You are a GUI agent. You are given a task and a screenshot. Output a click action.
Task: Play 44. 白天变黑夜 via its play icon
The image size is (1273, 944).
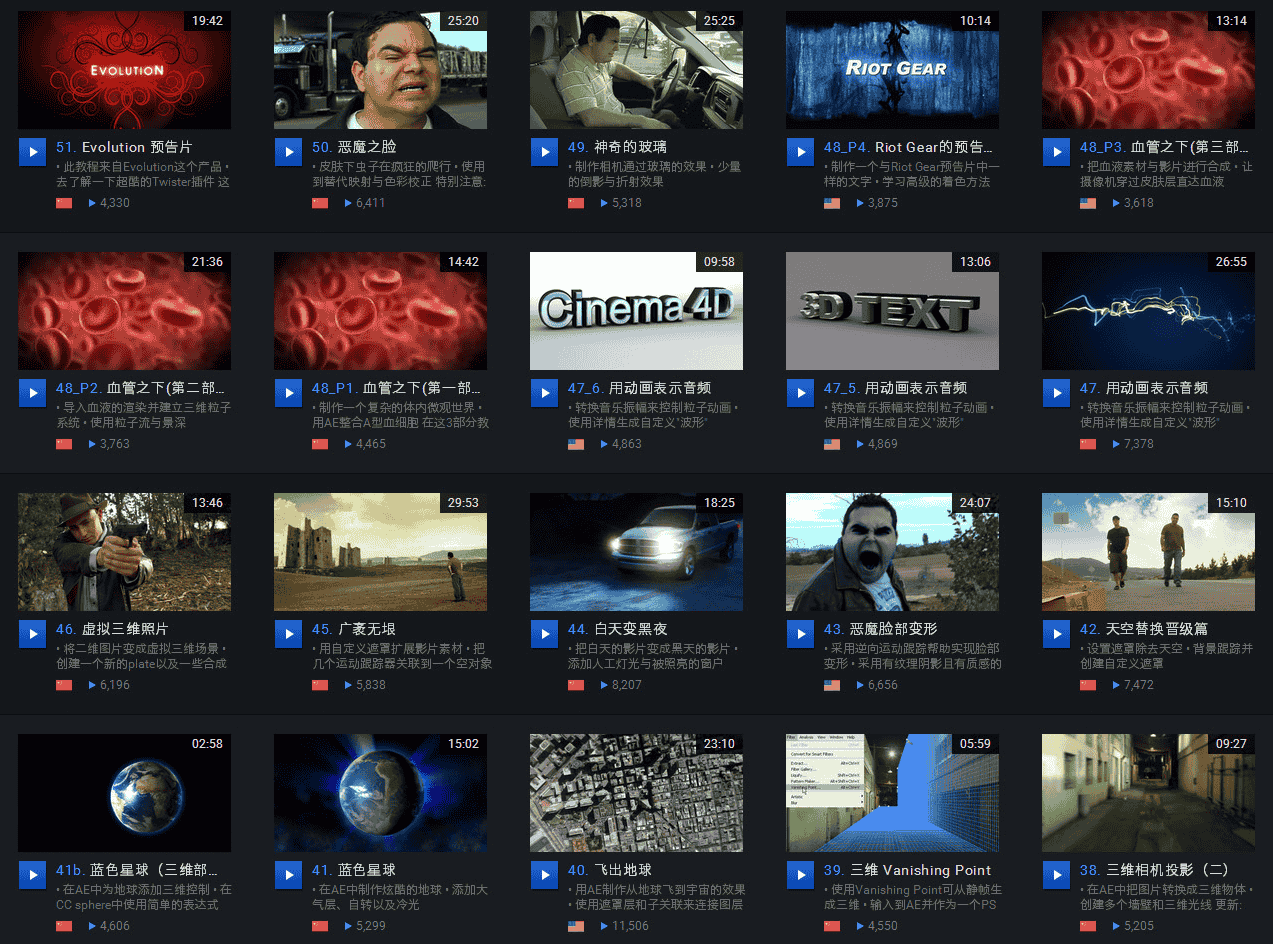[x=545, y=634]
